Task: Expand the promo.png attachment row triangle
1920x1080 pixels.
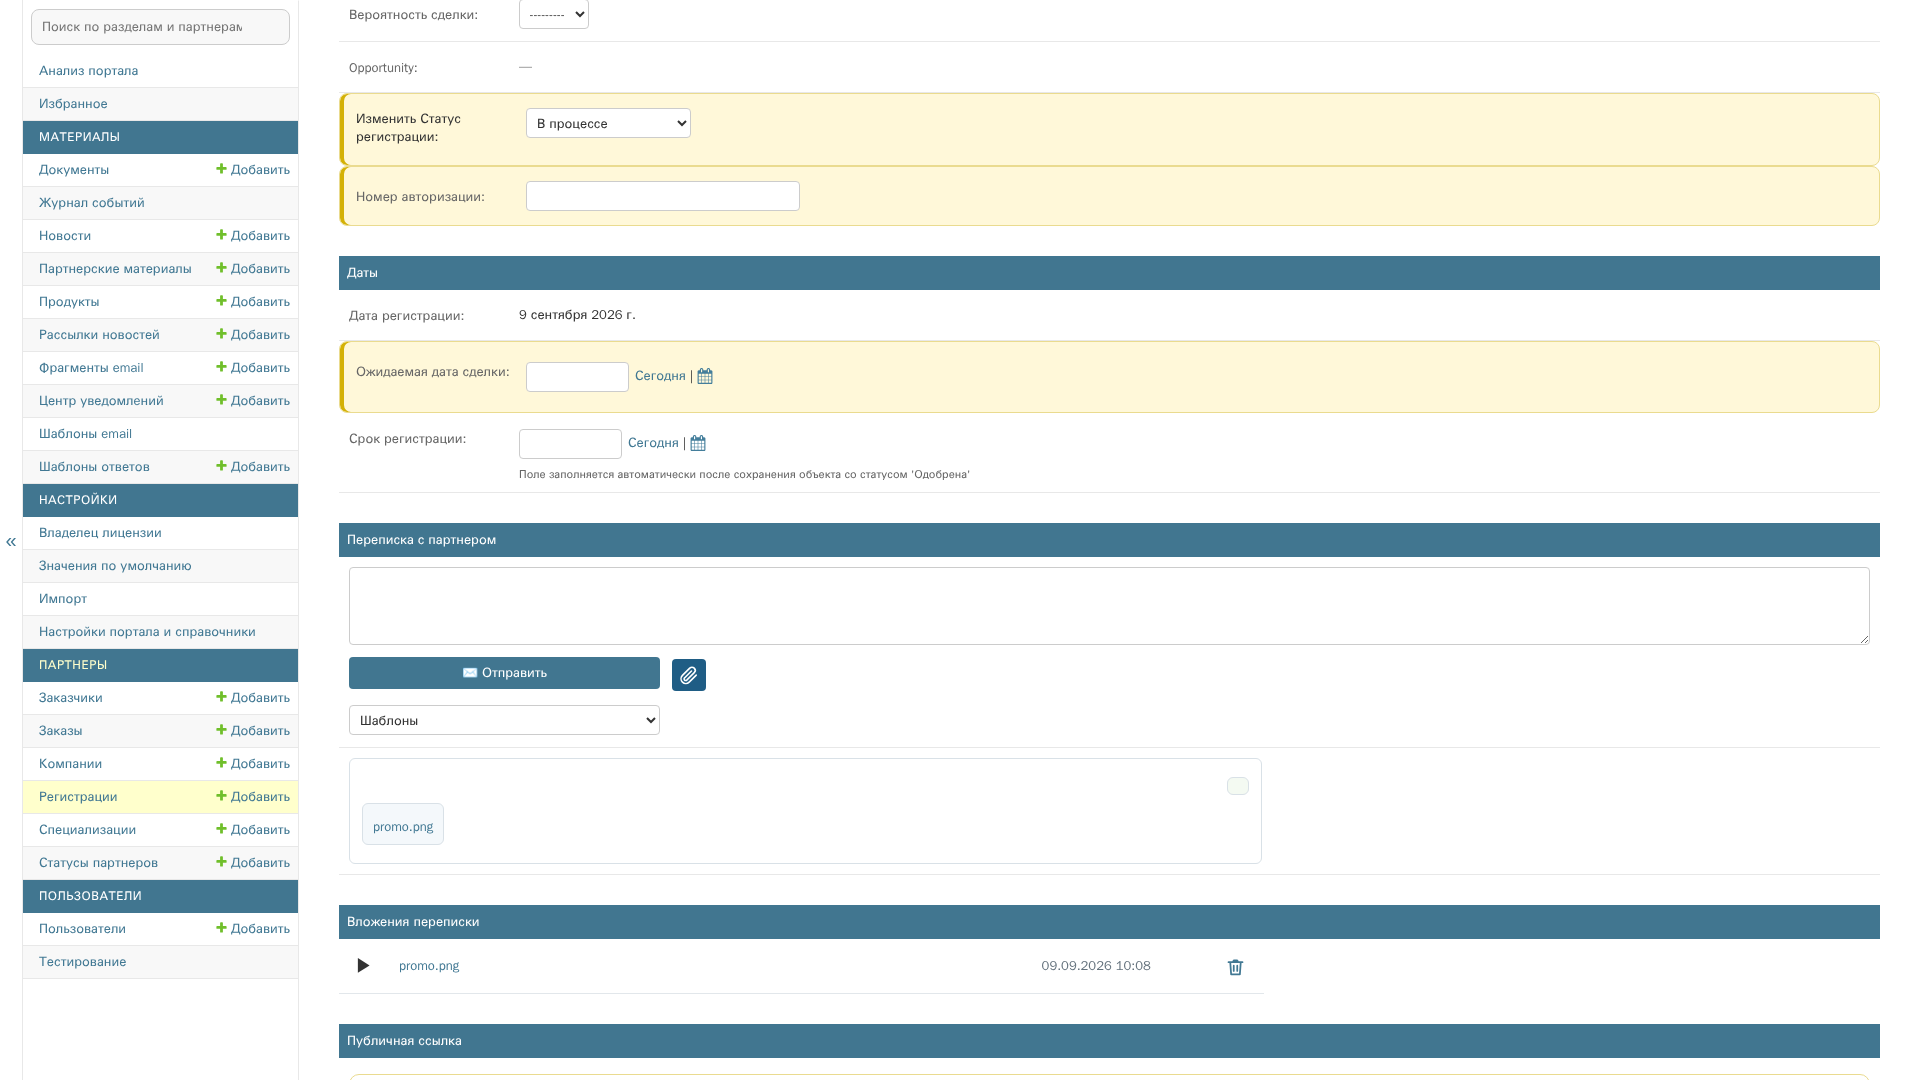Action: [363, 966]
